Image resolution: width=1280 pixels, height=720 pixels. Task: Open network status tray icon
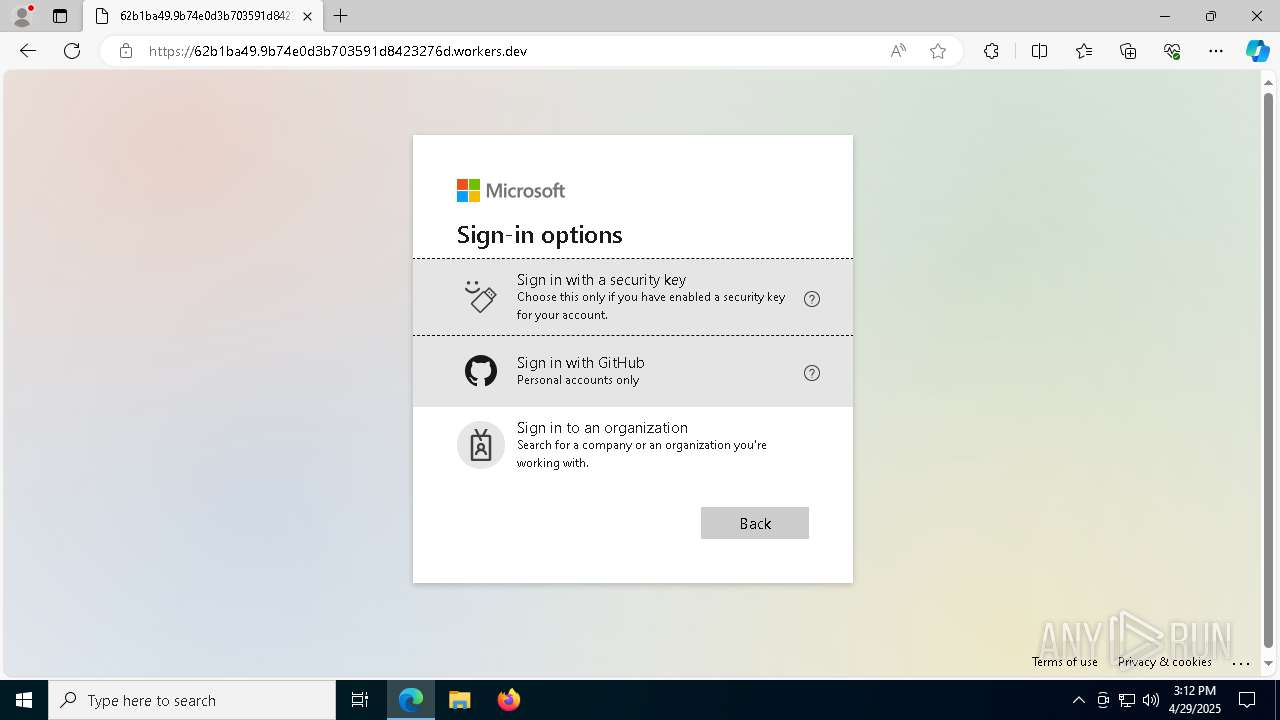point(1127,700)
